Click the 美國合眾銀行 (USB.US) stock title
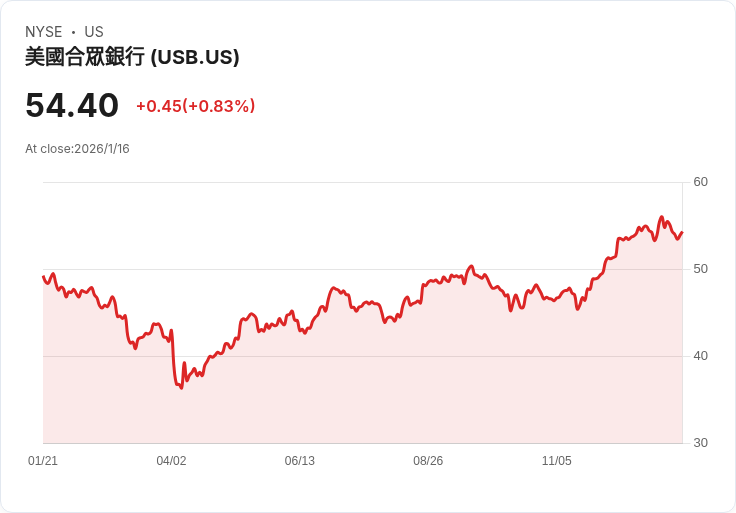 point(132,58)
